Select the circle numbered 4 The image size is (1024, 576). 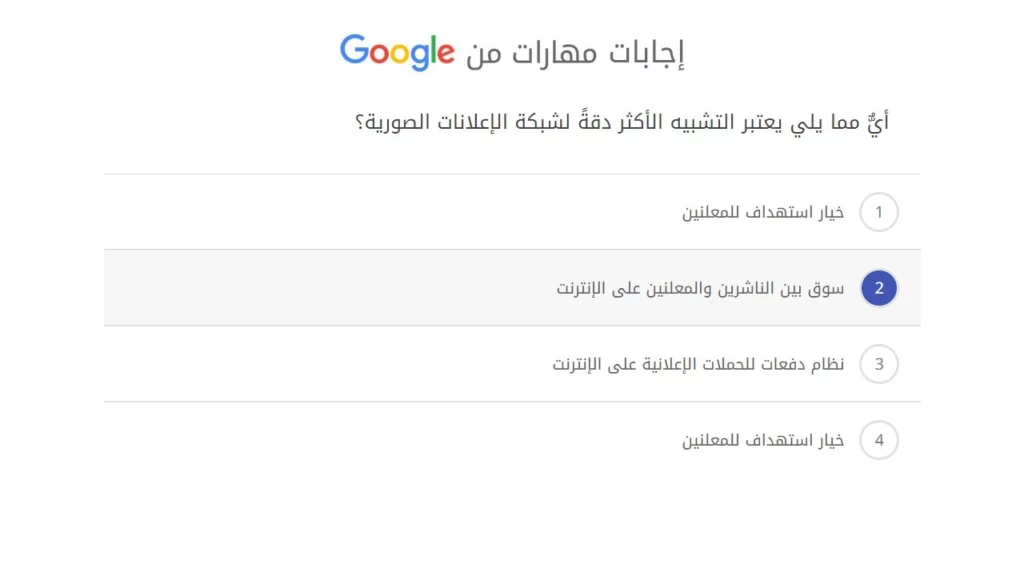click(x=878, y=440)
